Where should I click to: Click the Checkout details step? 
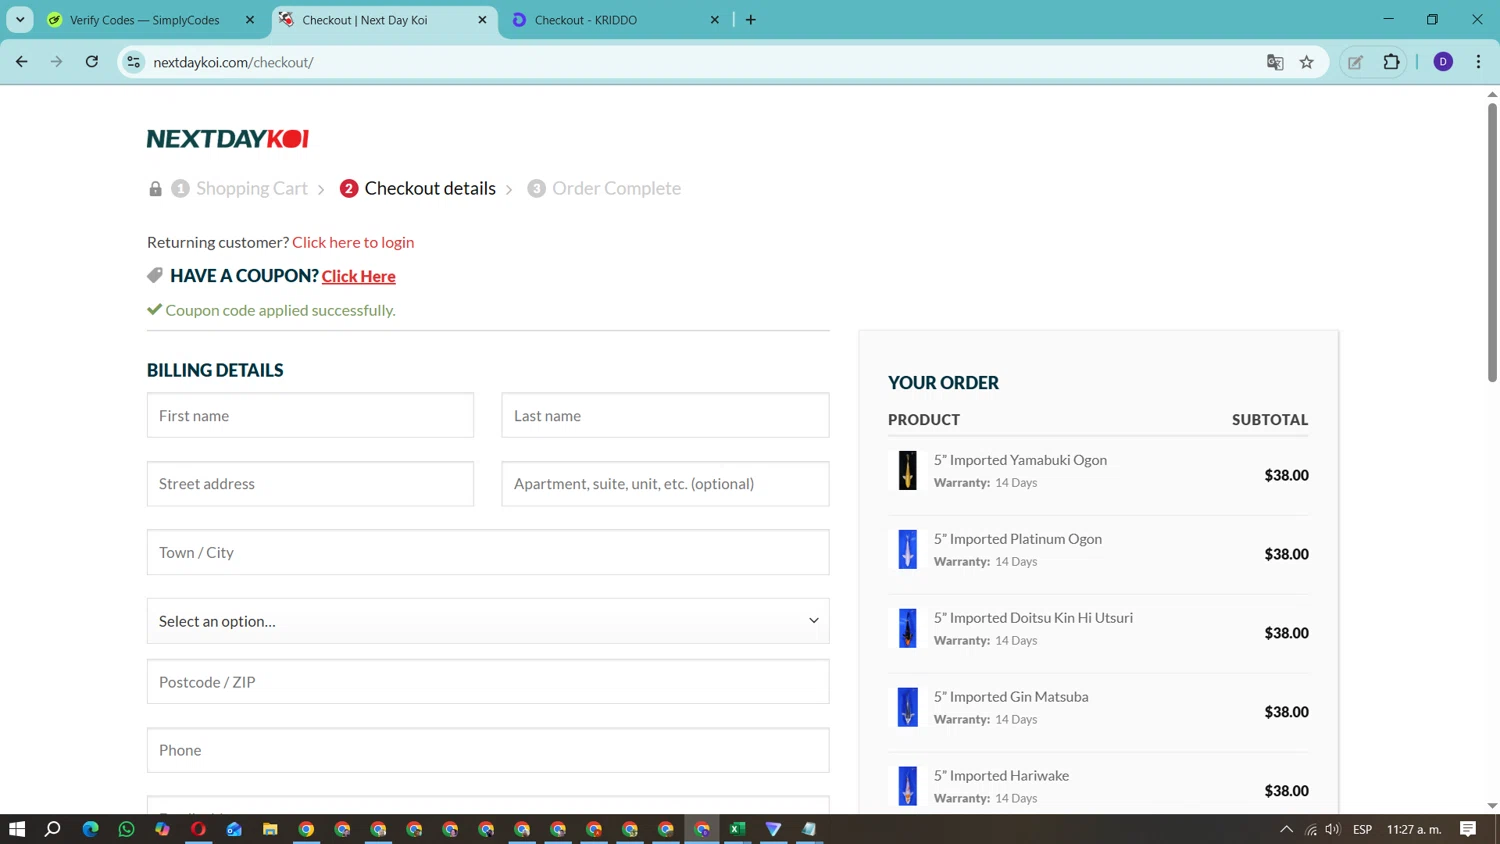click(x=430, y=188)
